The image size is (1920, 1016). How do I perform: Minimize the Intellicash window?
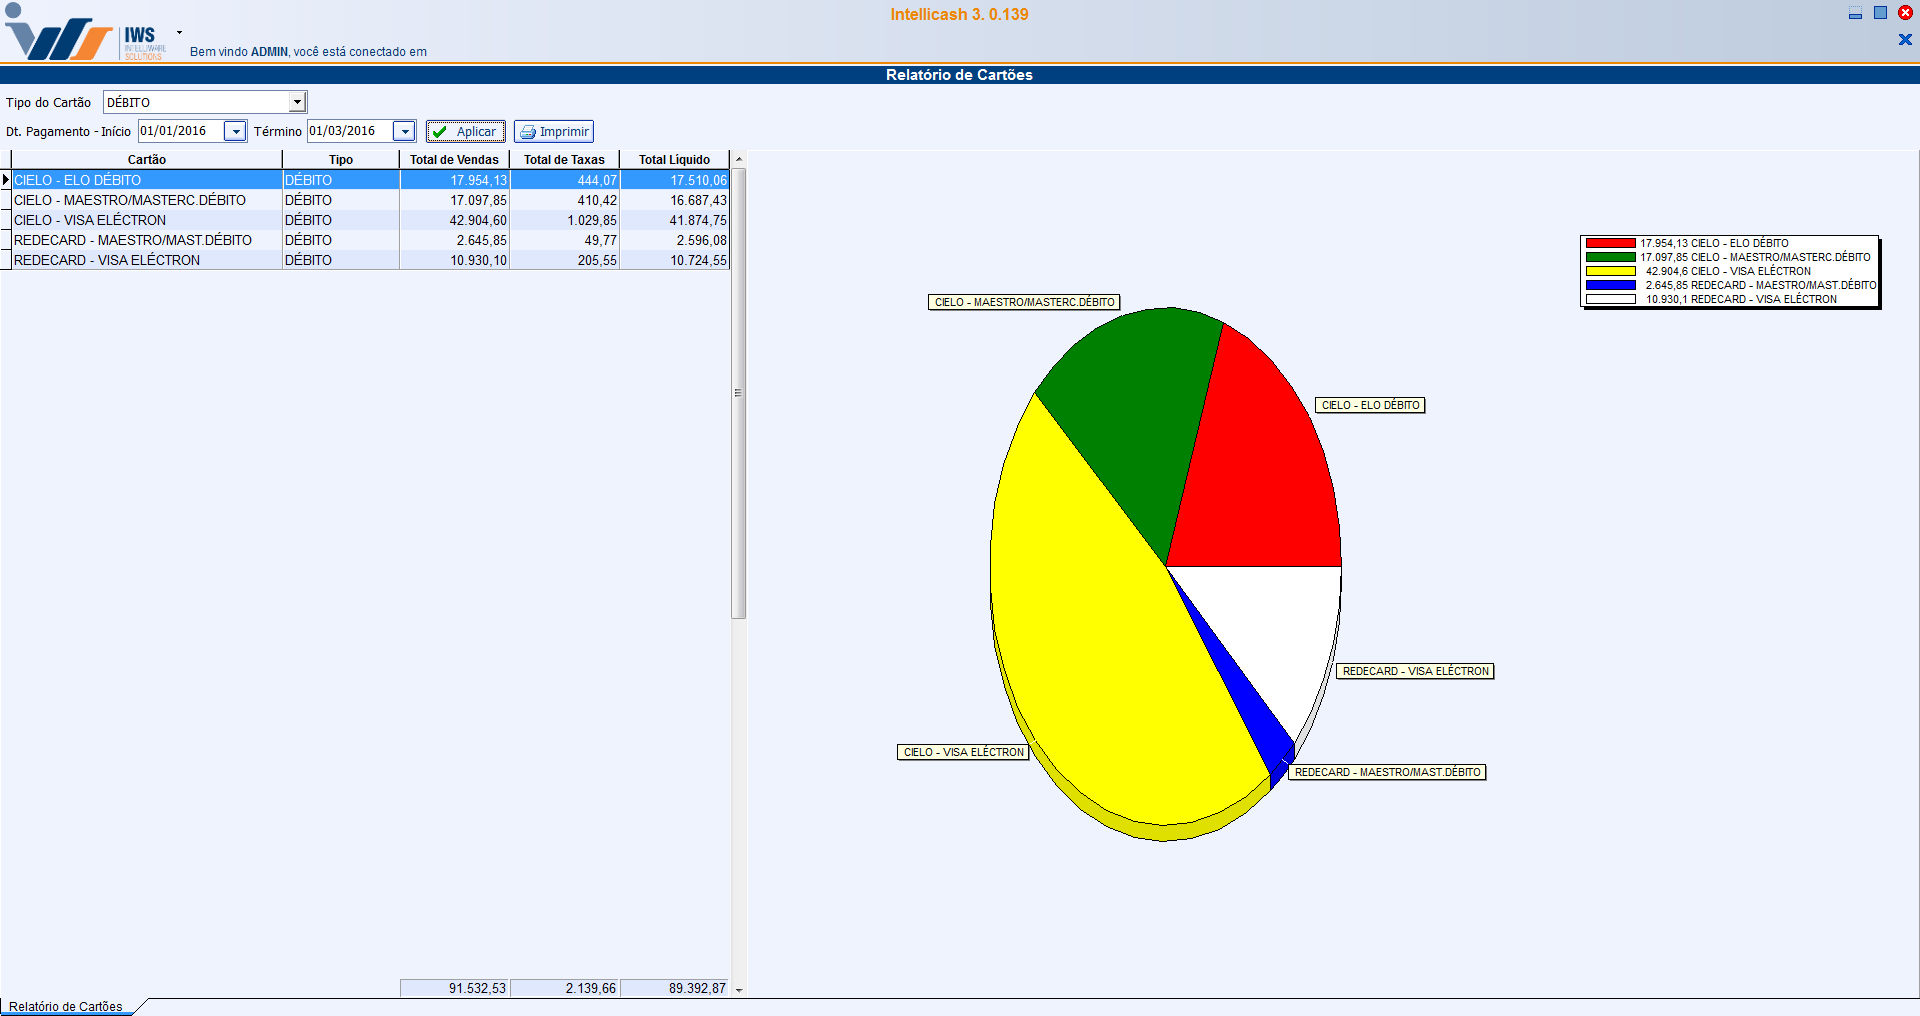click(1855, 13)
